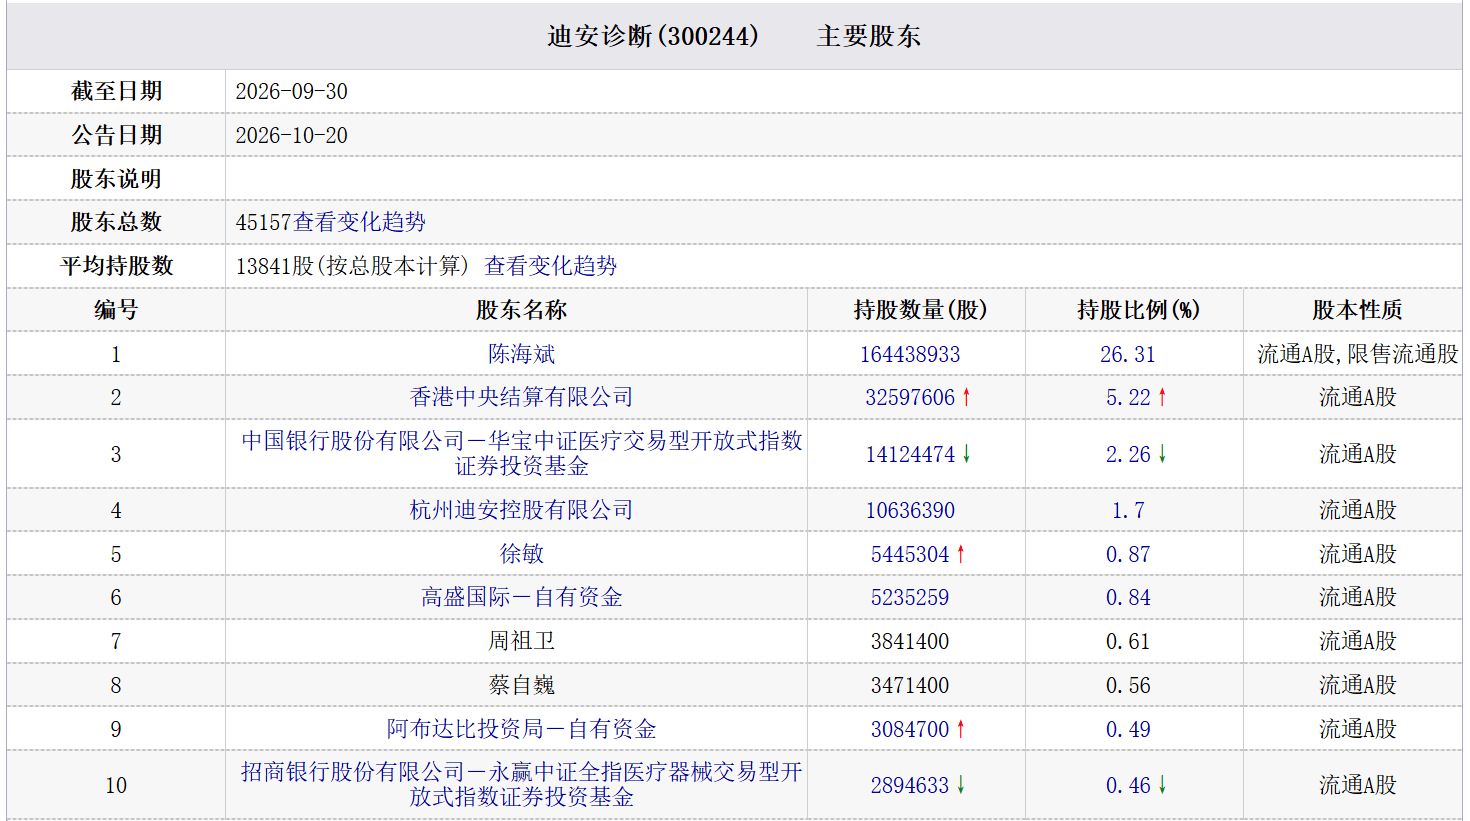
Task: Open 查看变化趋势 link in 股东总数 row
Action: (360, 222)
